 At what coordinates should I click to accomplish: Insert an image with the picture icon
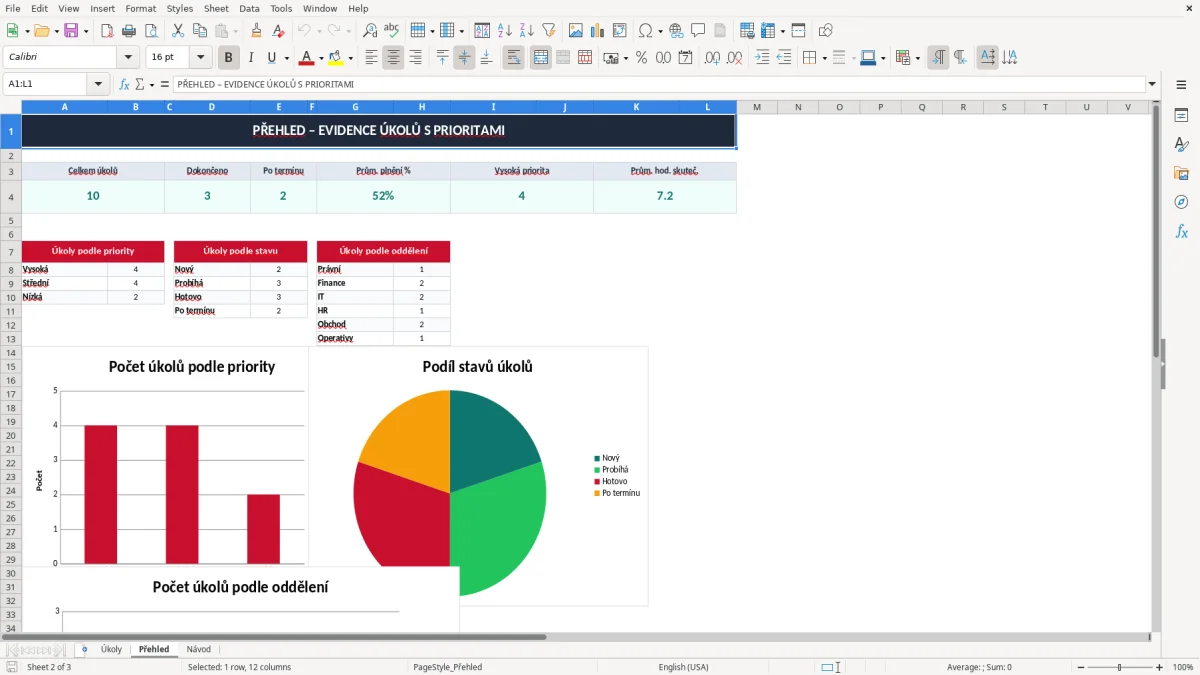(x=576, y=31)
